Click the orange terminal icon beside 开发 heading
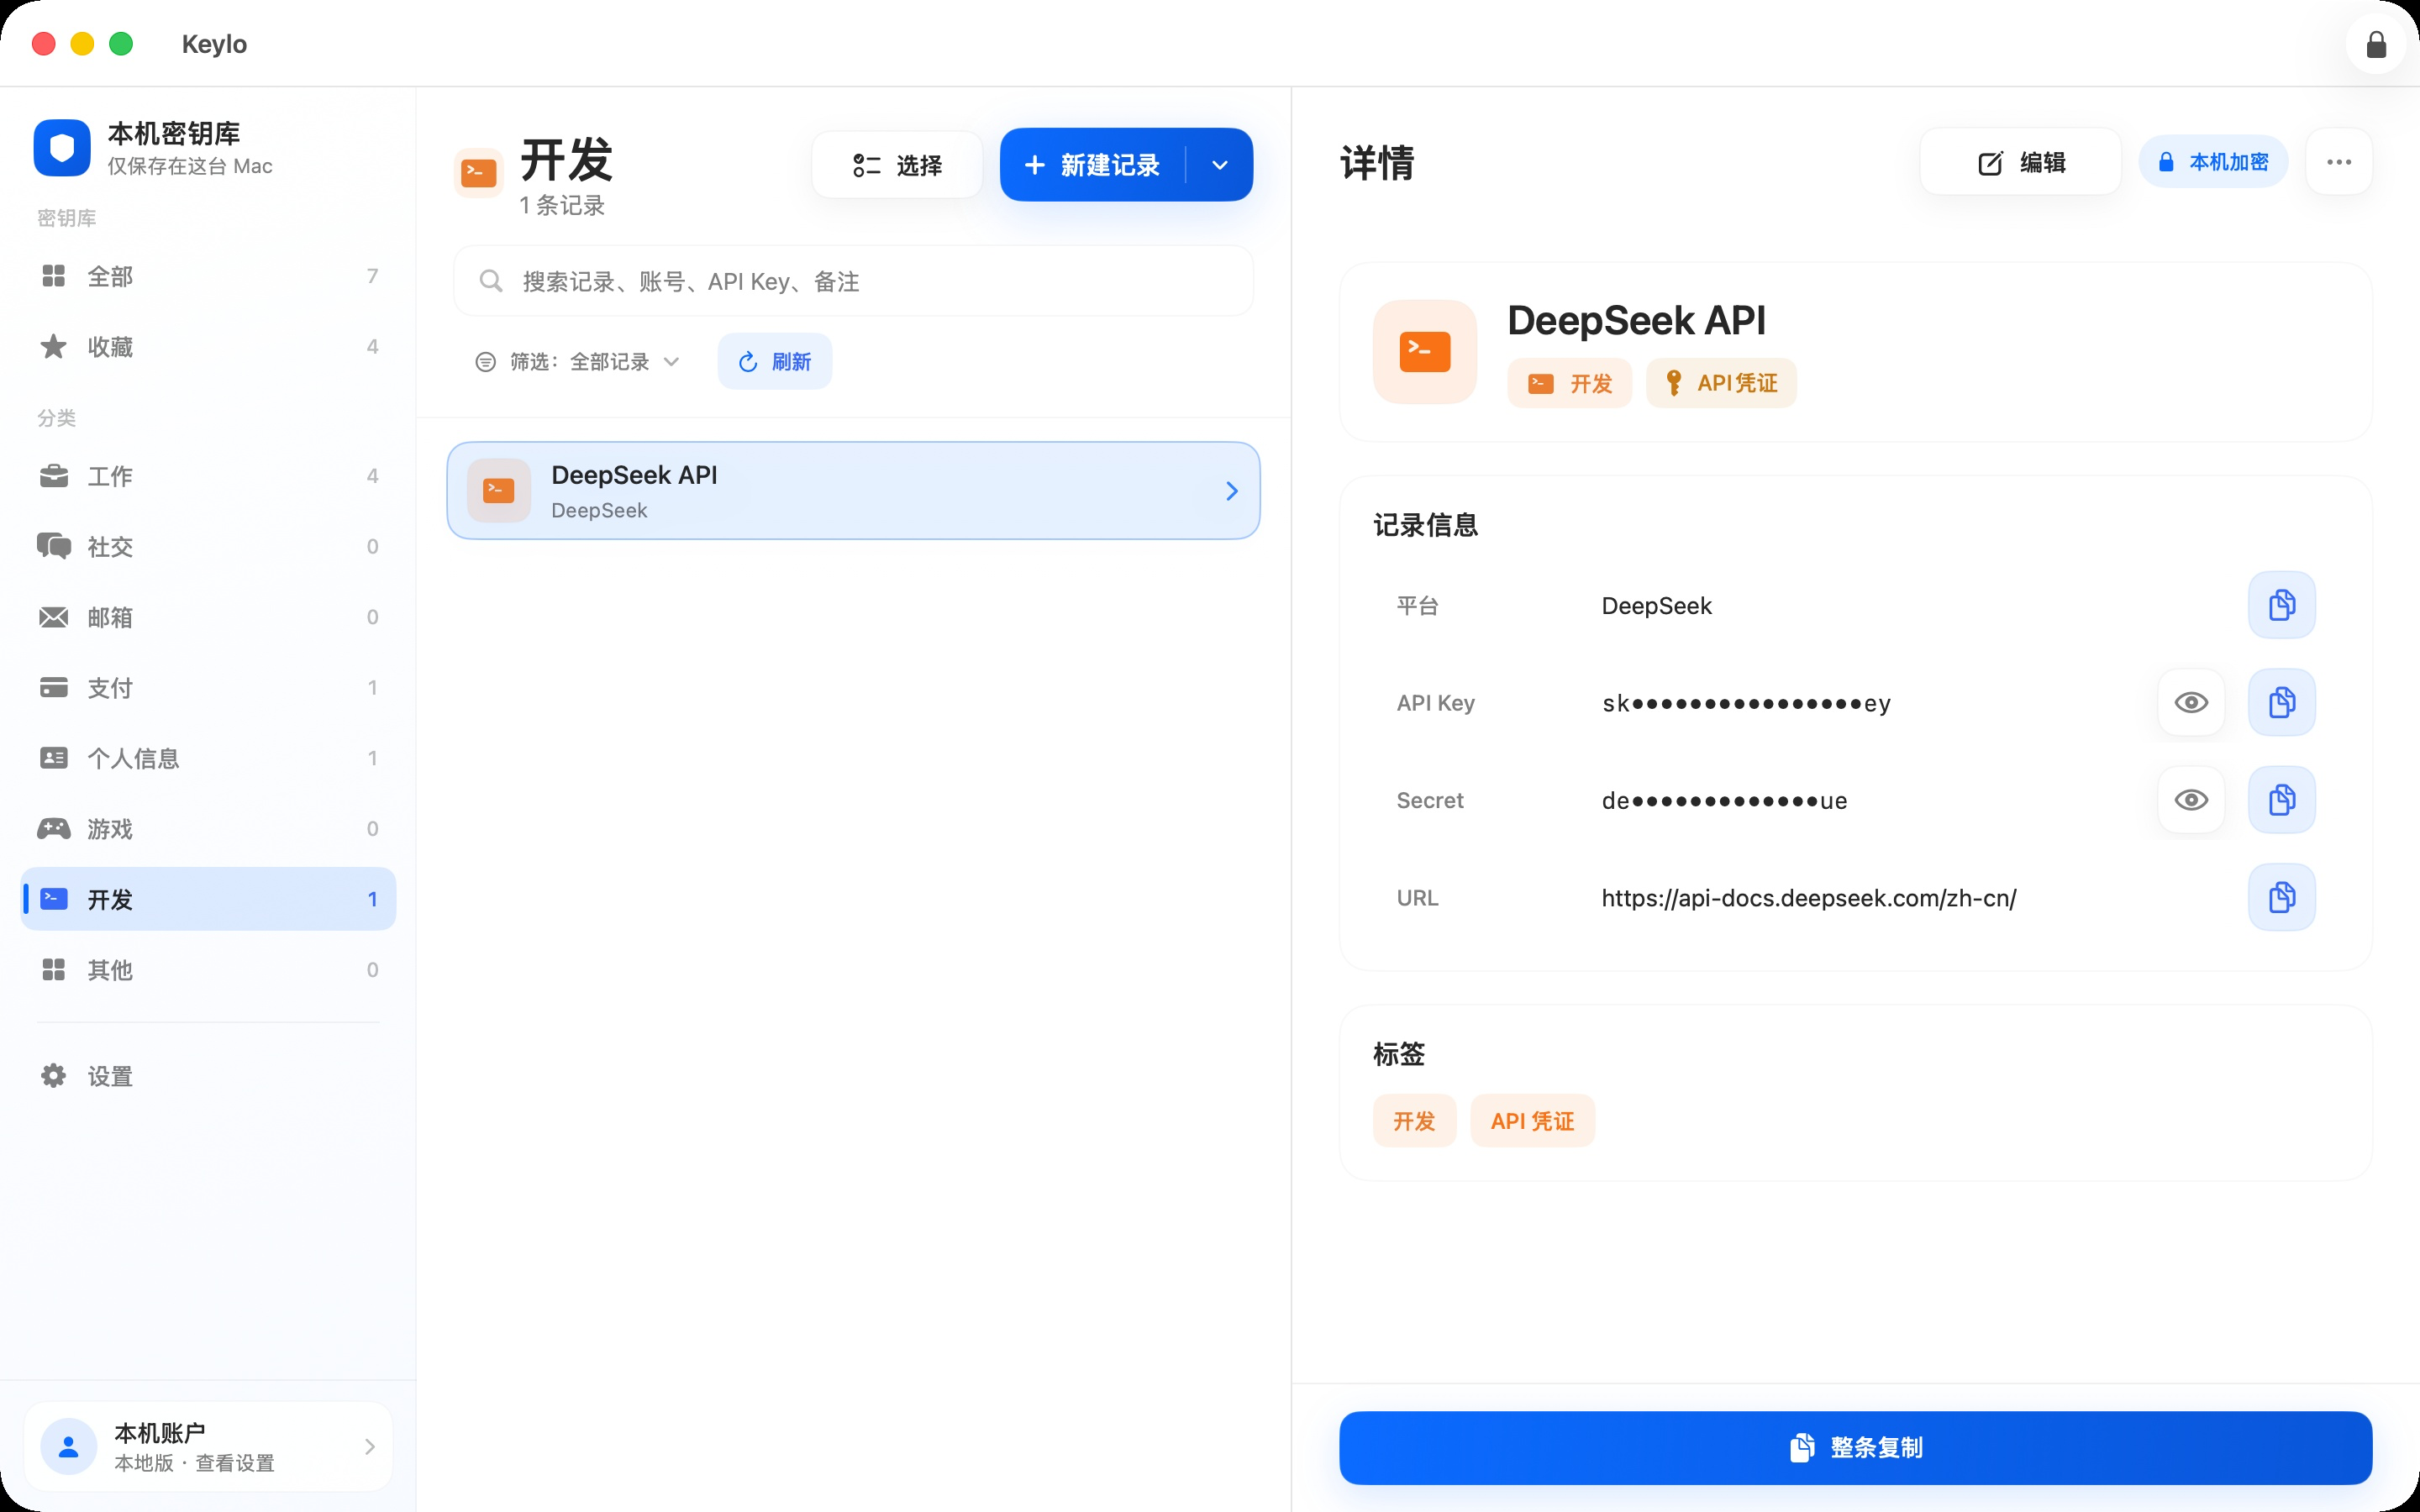This screenshot has width=2420, height=1512. [478, 173]
